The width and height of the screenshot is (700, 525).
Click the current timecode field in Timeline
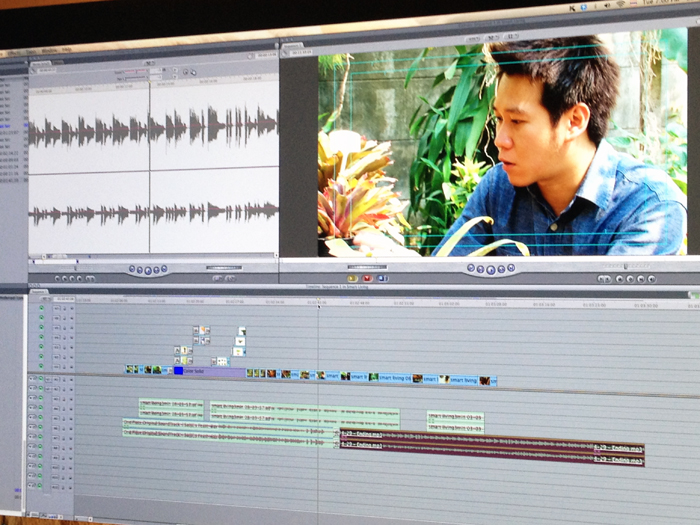click(x=64, y=299)
